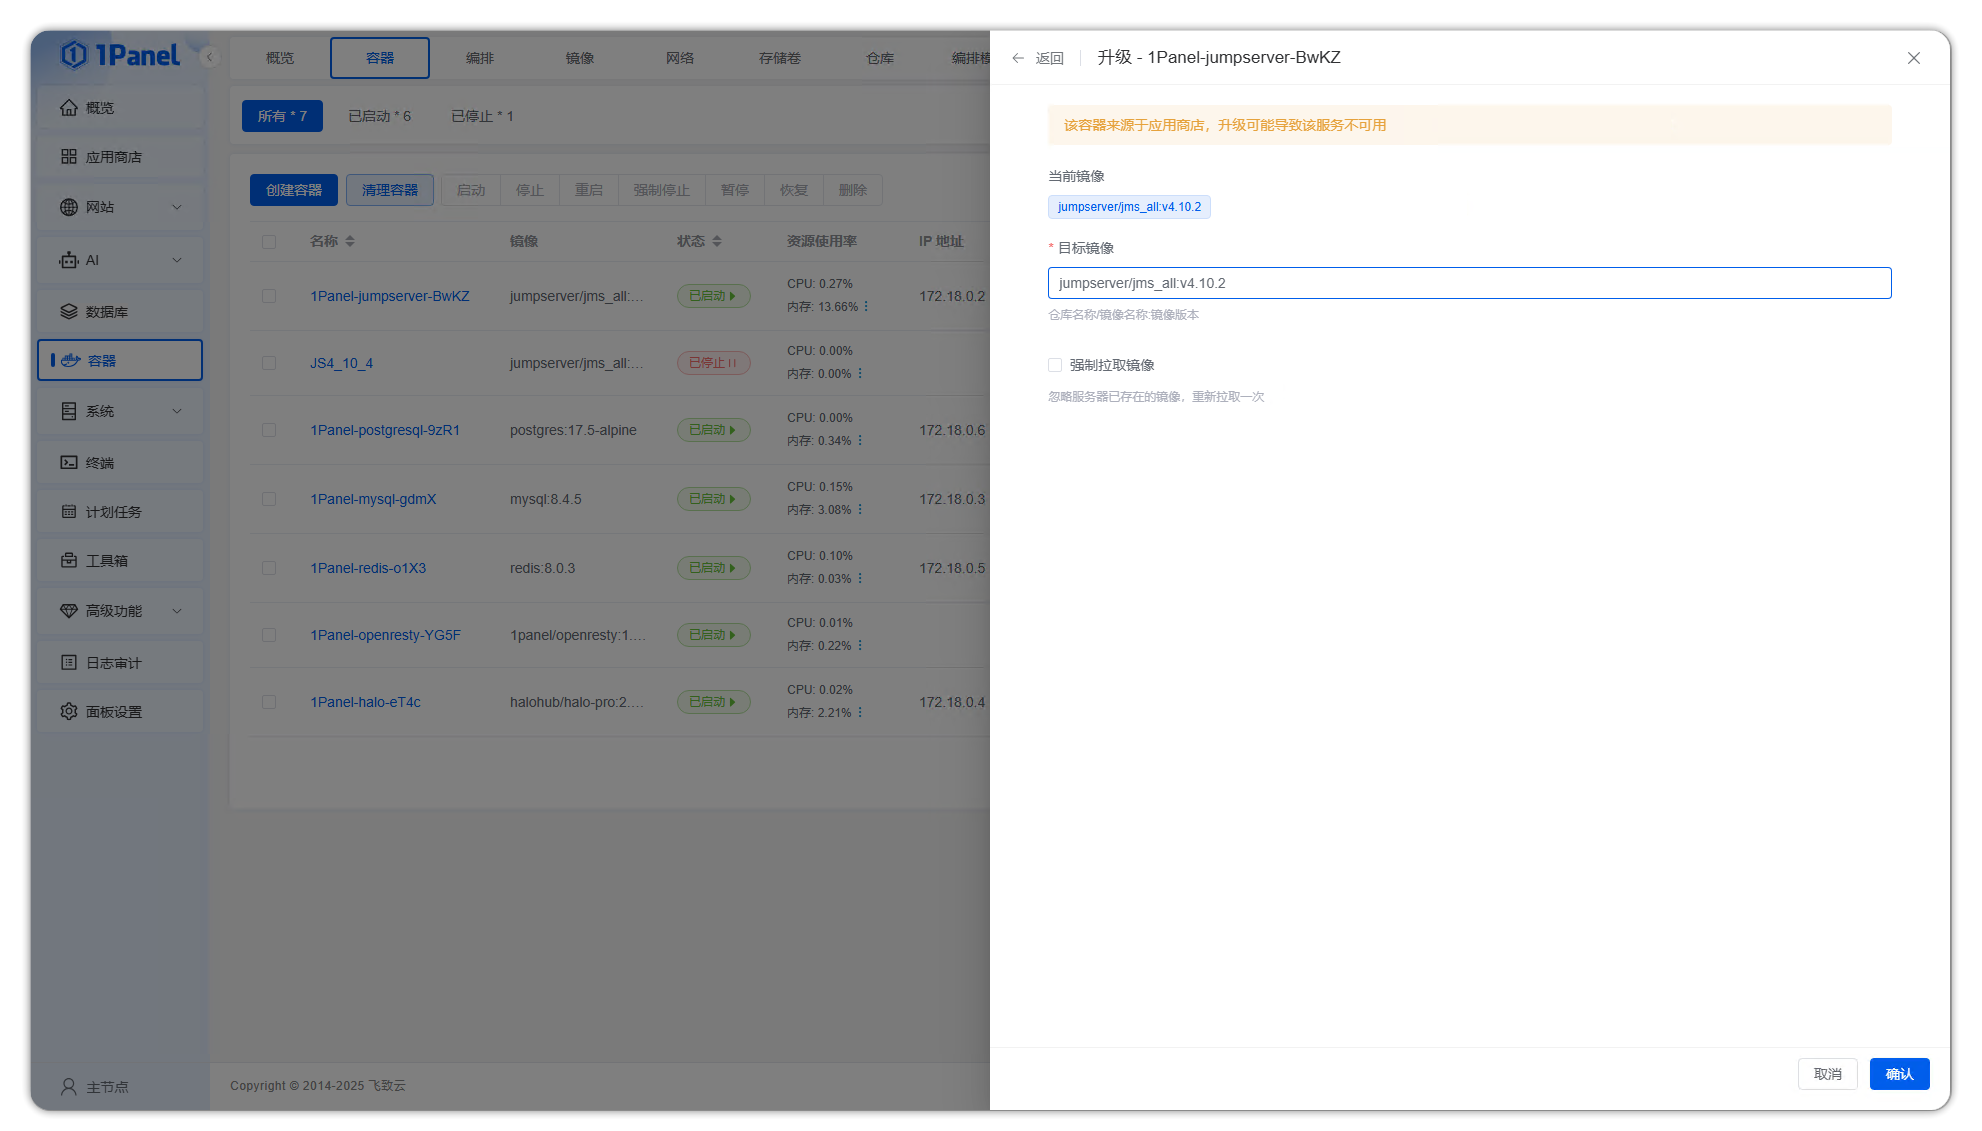Viewport: 1982px width, 1131px height.
Task: Switch to the 仓库 tab
Action: pos(880,58)
